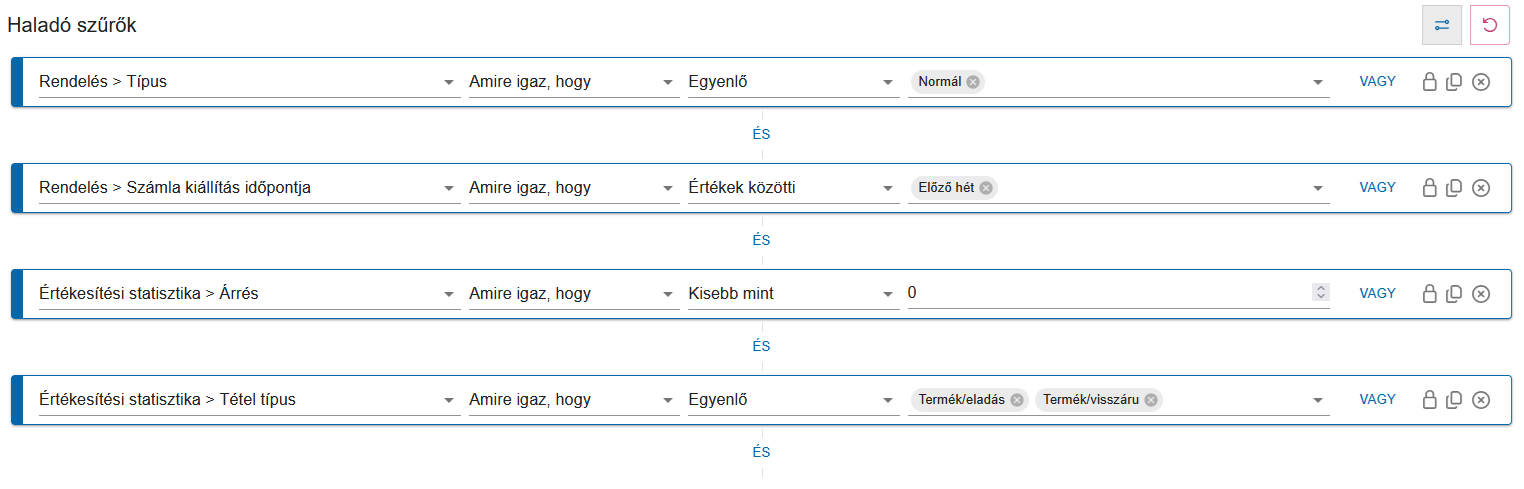Lock the Számla kiállítás időpontja filter row

1430,188
